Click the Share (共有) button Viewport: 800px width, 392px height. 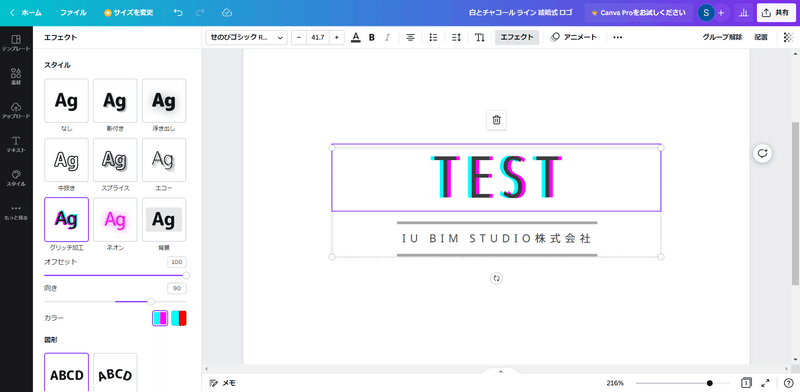coord(776,13)
